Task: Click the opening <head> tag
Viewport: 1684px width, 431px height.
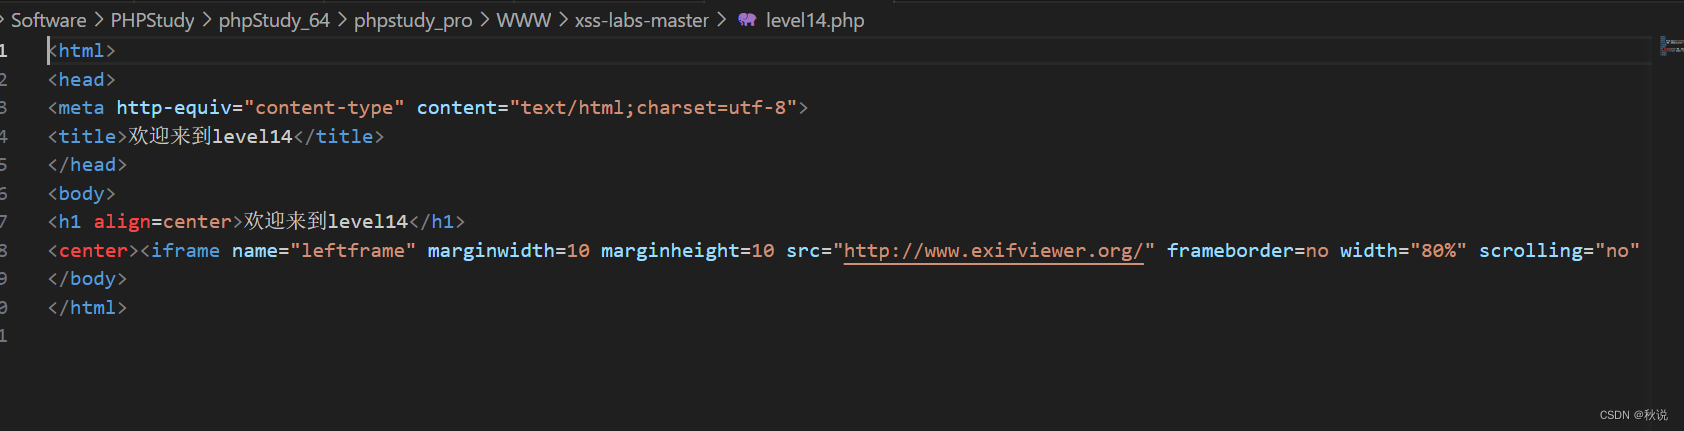Action: click(82, 80)
